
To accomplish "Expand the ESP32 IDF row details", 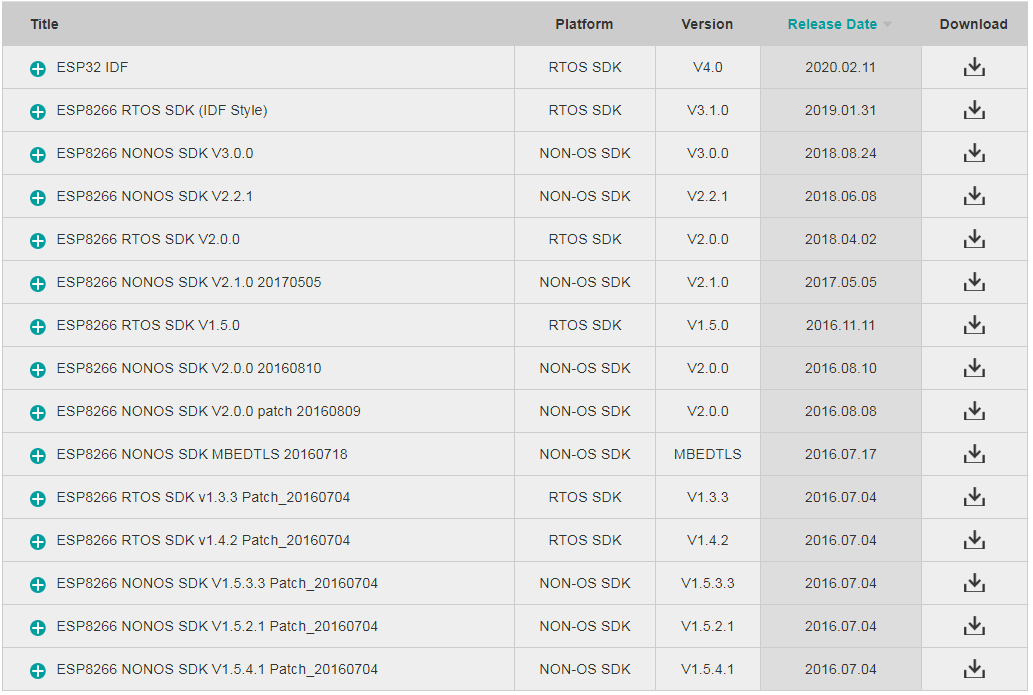I will point(38,69).
